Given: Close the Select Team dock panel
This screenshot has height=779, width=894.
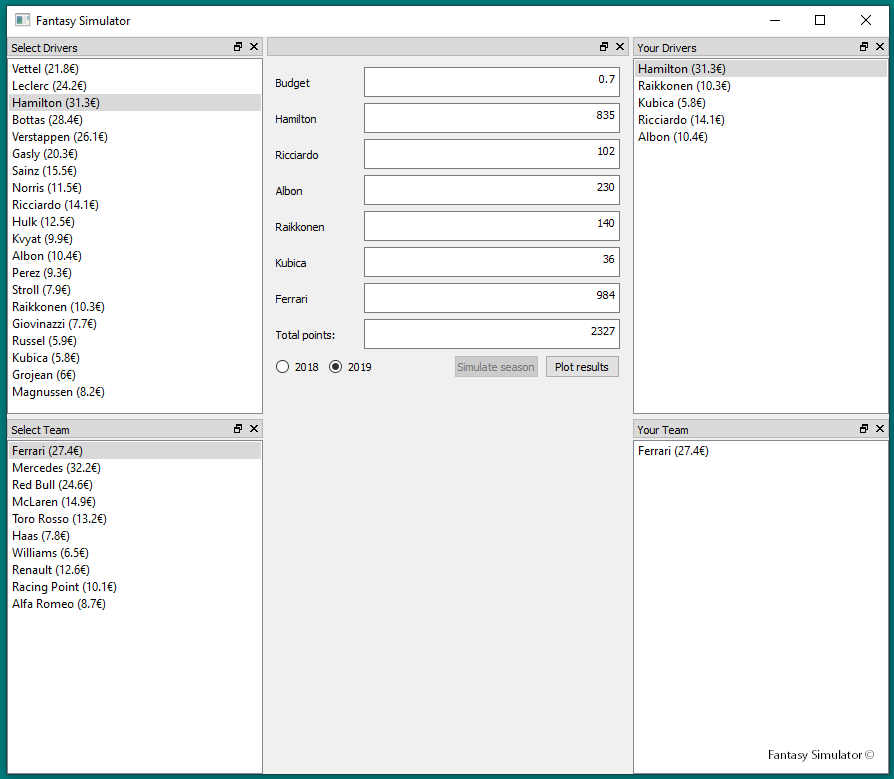Looking at the screenshot, I should coord(254,429).
